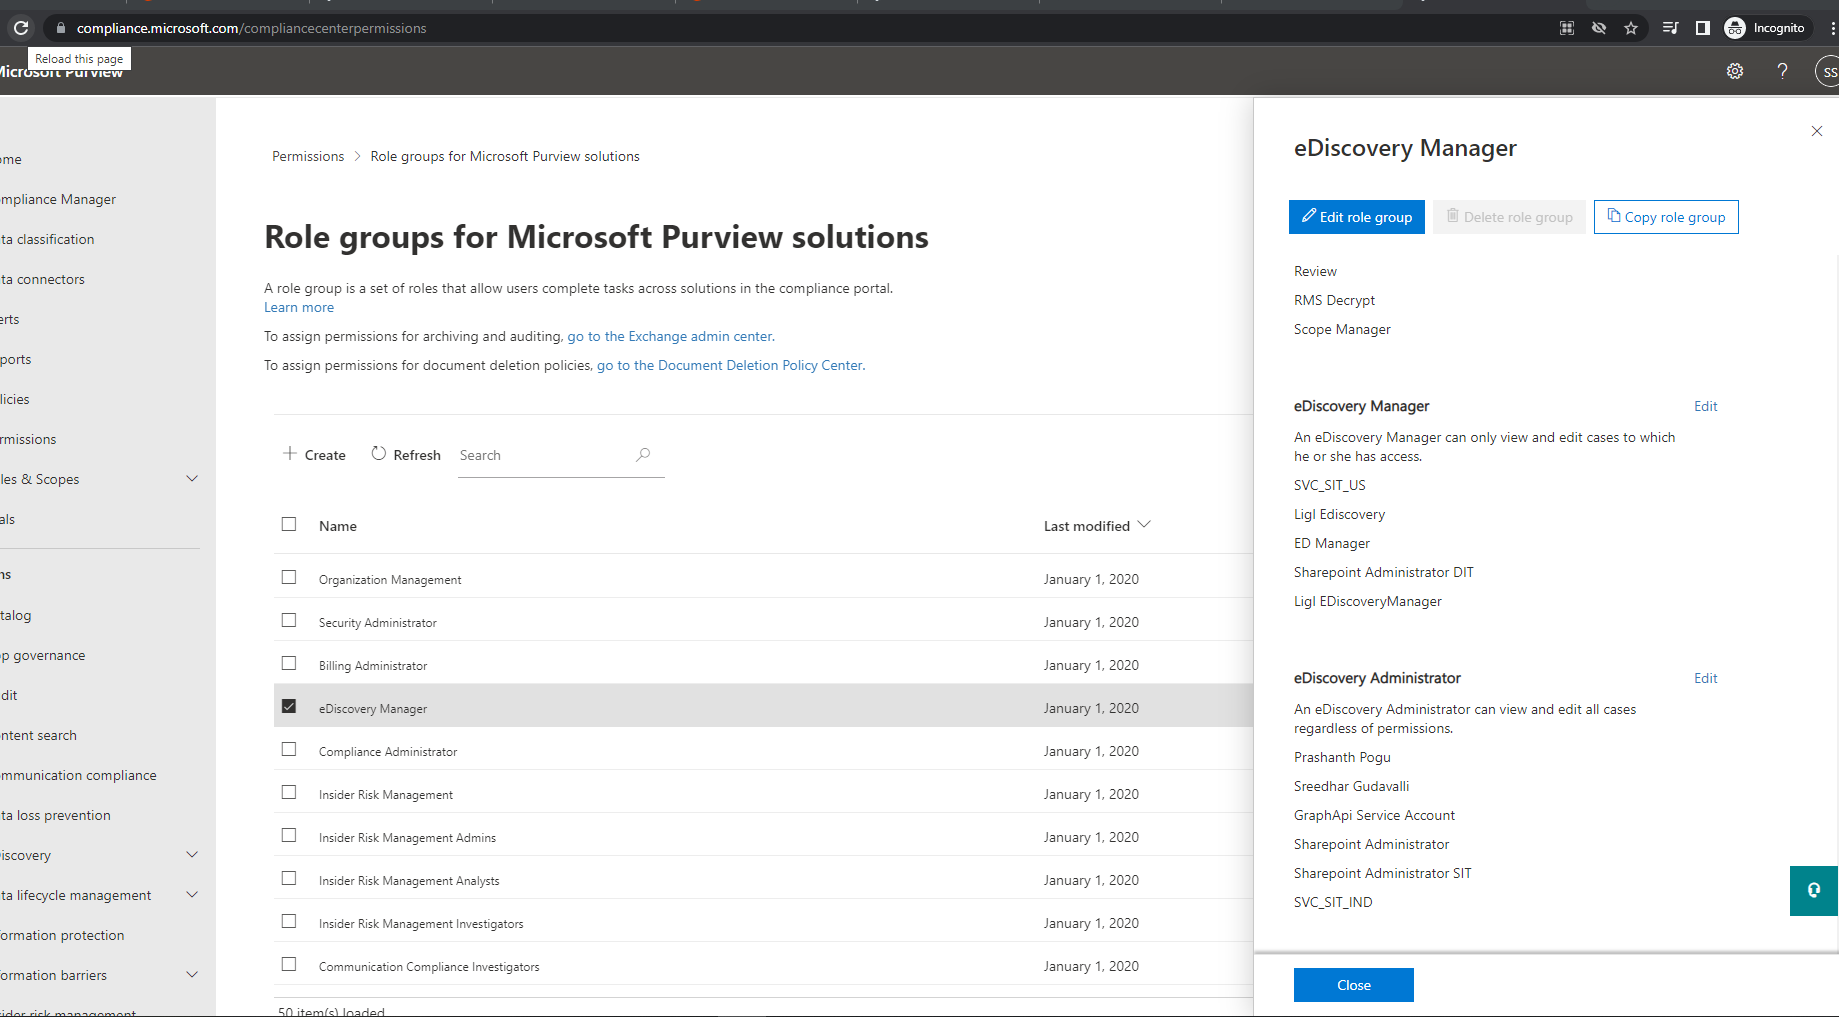This screenshot has width=1839, height=1017.
Task: Open Communication compliance in sidebar
Action: pyautogui.click(x=78, y=775)
